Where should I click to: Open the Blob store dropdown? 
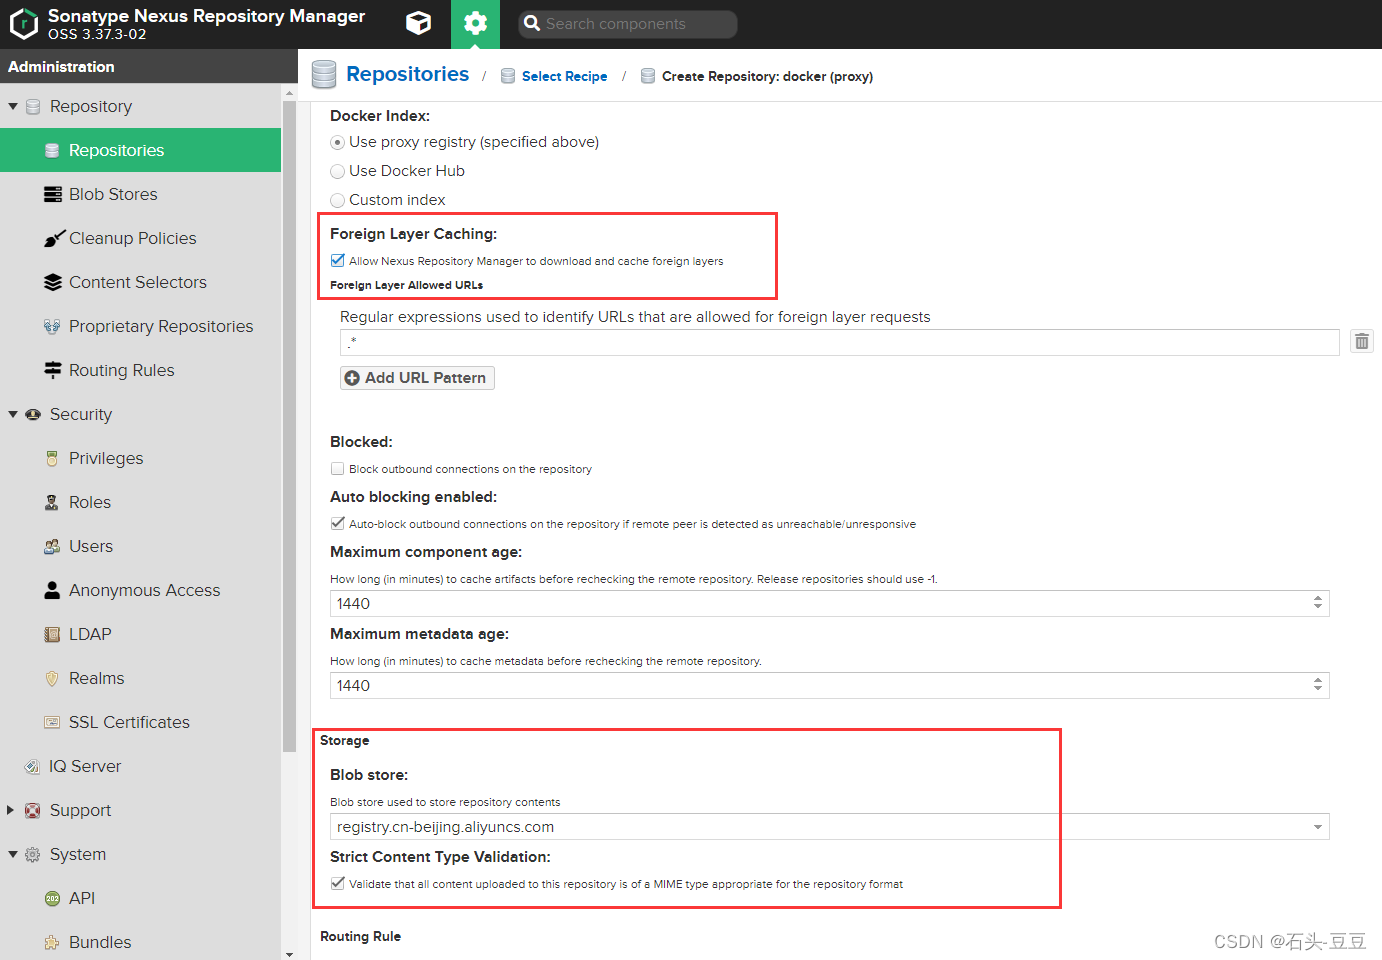click(x=1318, y=827)
